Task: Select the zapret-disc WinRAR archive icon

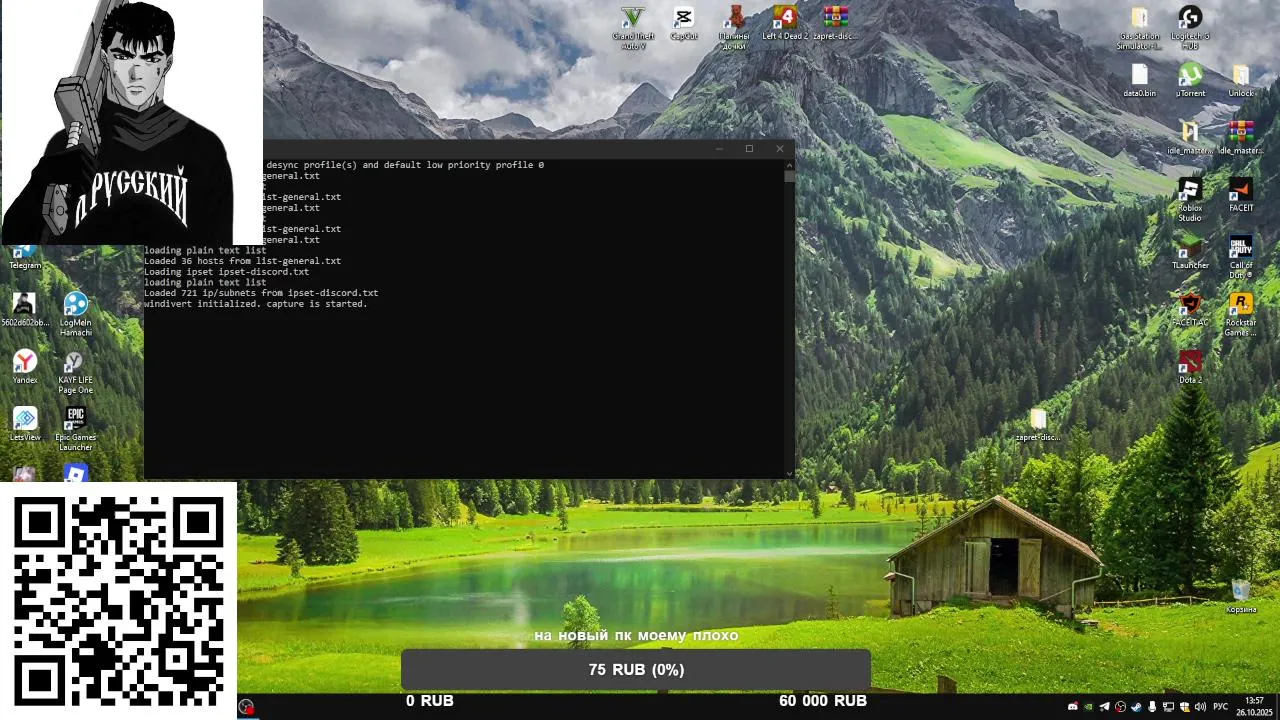Action: 835,24
